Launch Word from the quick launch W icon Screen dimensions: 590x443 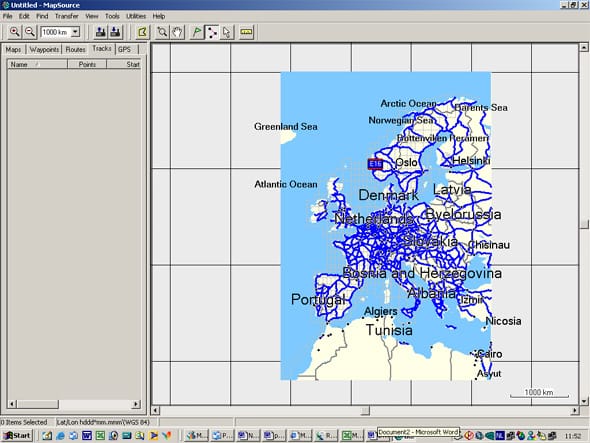click(x=87, y=435)
